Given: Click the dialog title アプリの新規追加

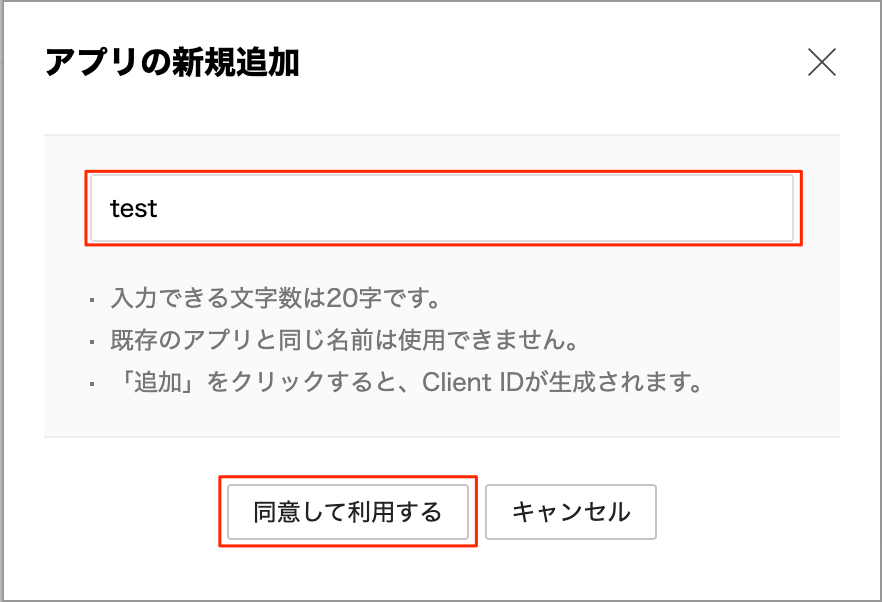Looking at the screenshot, I should [x=172, y=64].
